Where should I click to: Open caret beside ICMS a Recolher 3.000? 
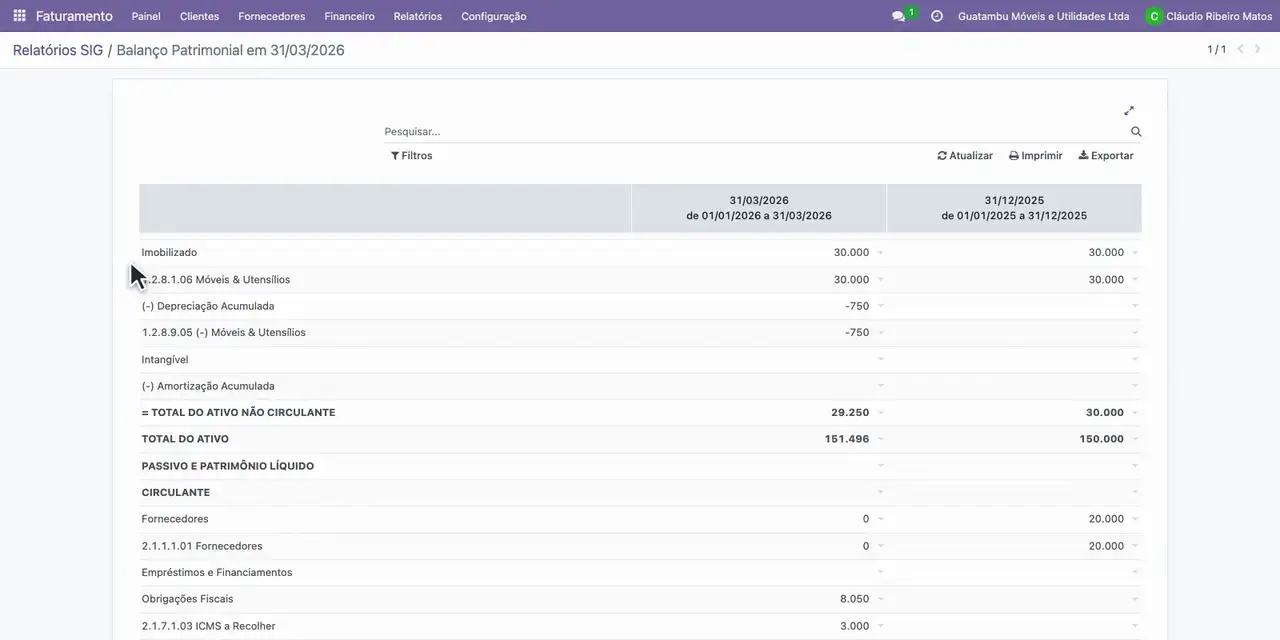click(x=880, y=626)
